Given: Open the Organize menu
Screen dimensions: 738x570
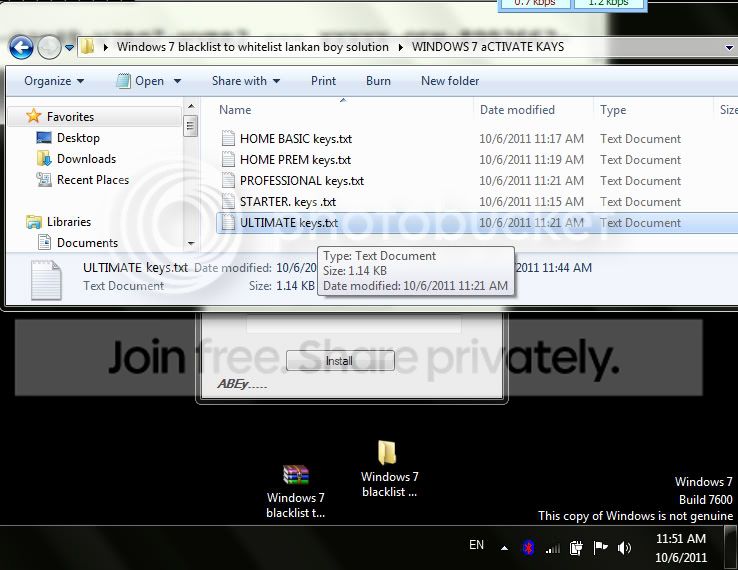Looking at the screenshot, I should coord(54,81).
